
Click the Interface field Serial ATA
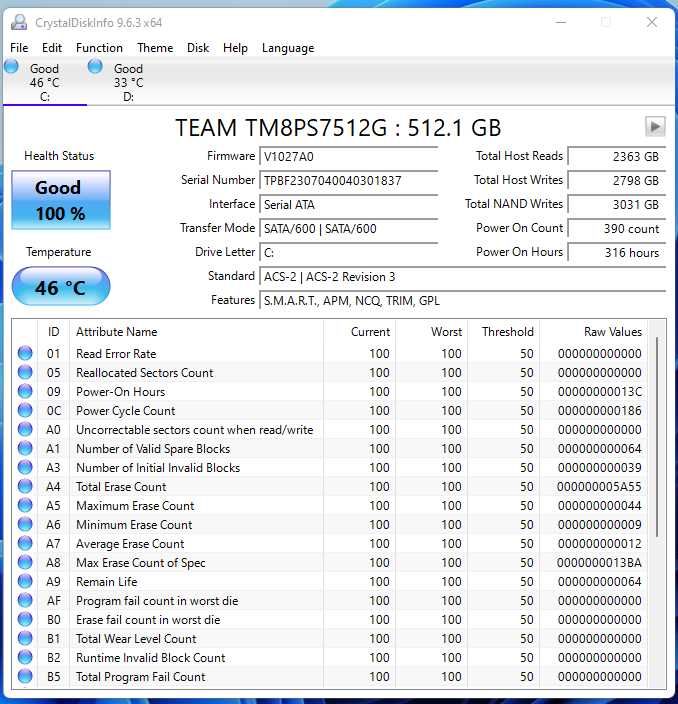tap(348, 204)
